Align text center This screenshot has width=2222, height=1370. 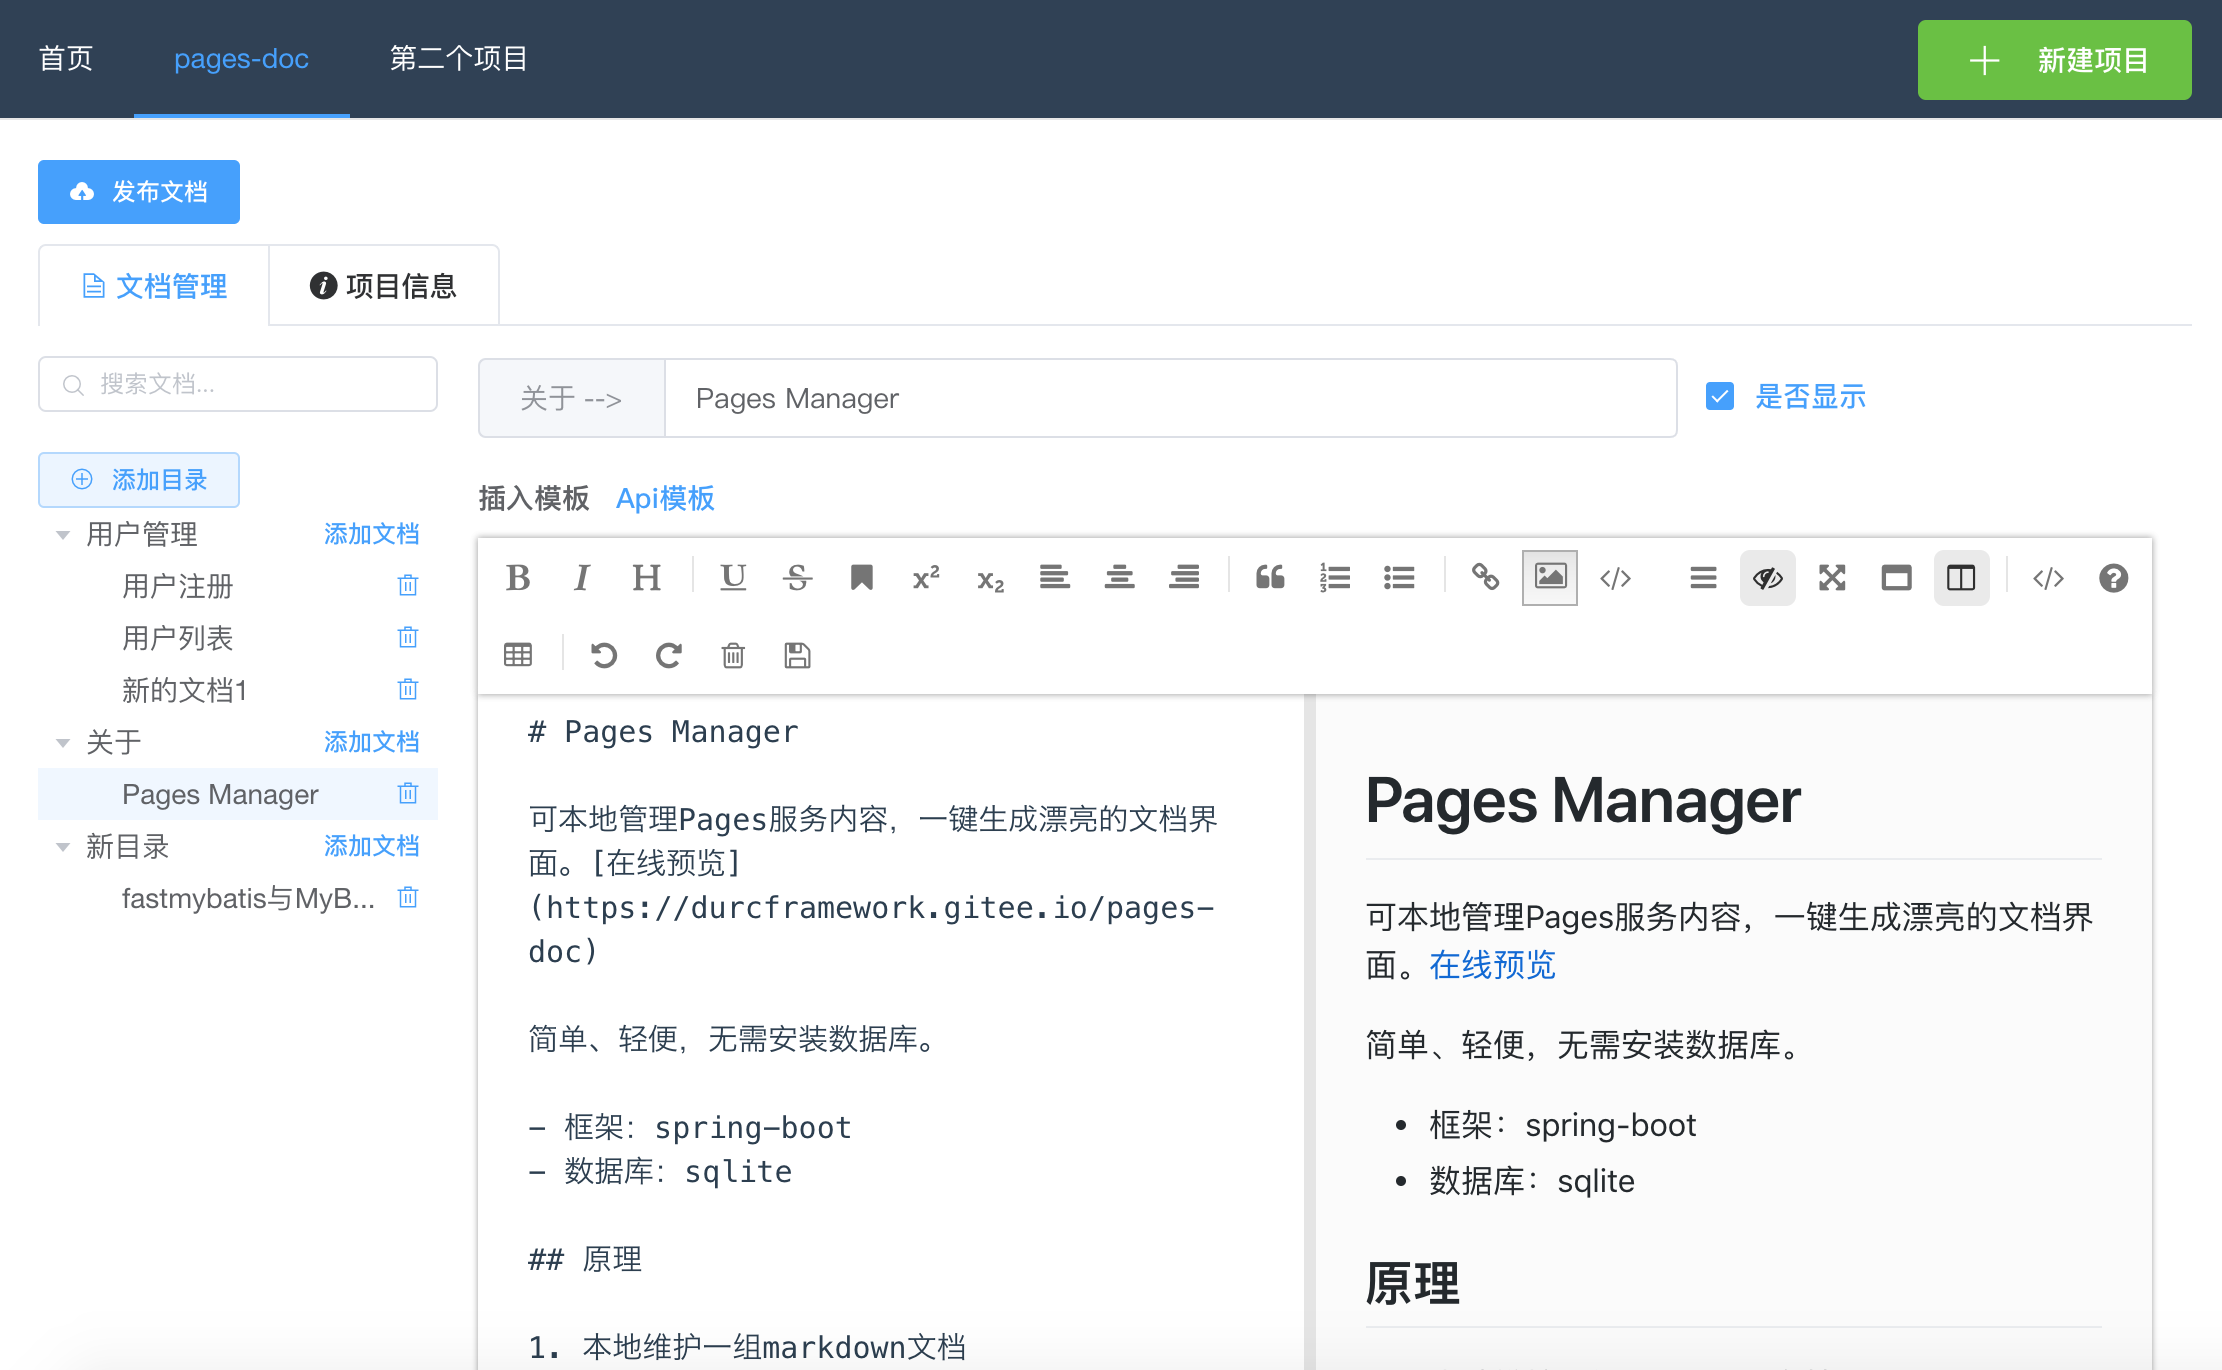coord(1119,577)
